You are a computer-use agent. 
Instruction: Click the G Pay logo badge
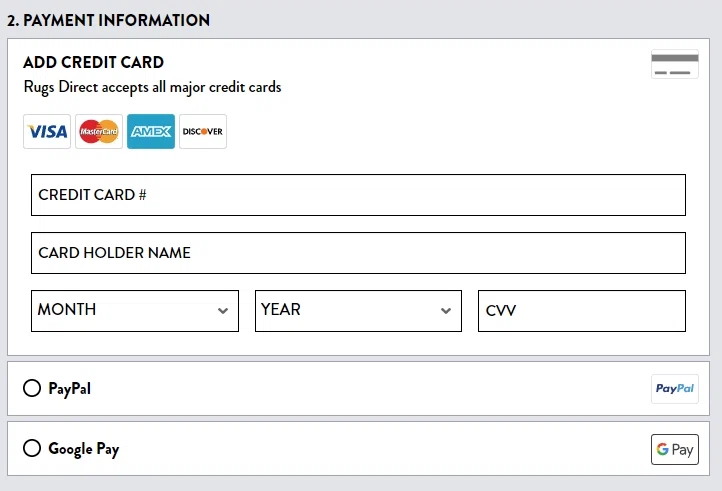click(x=675, y=449)
